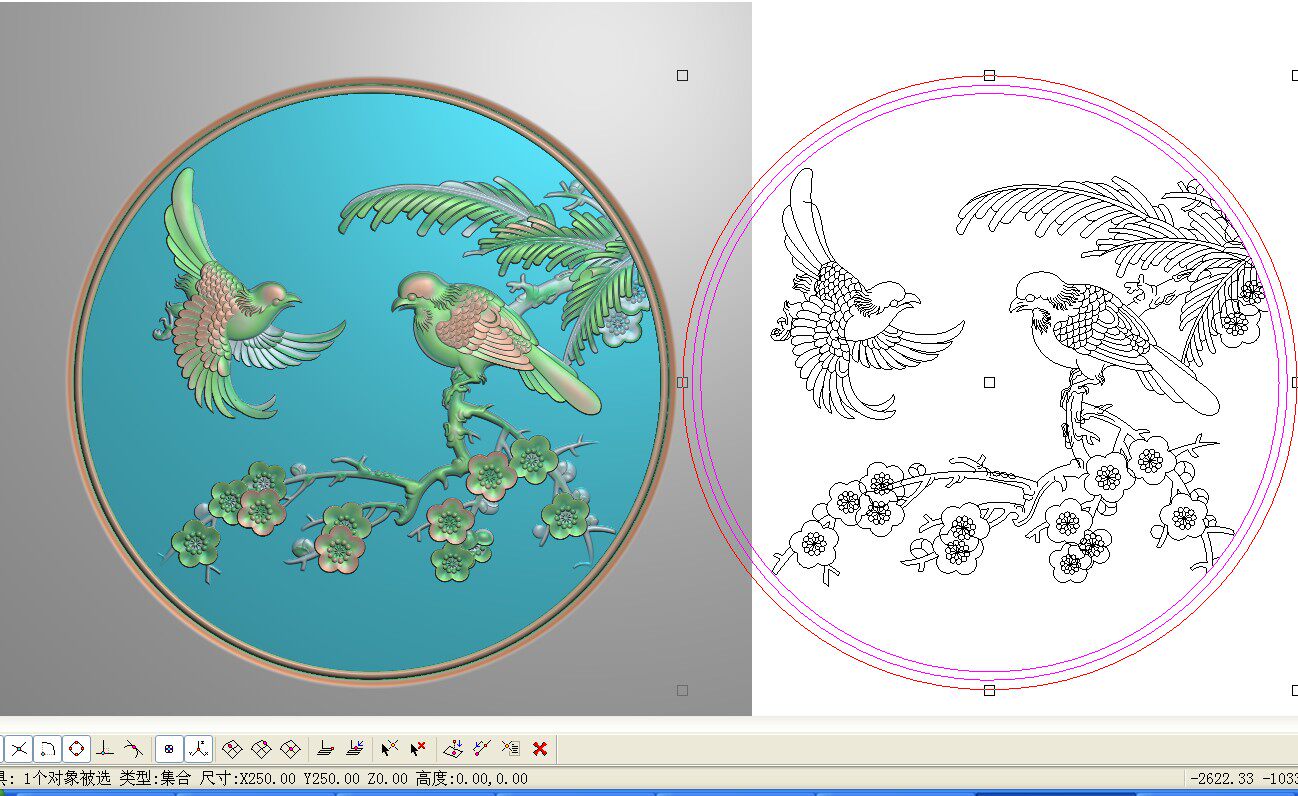Image resolution: width=1298 pixels, height=796 pixels.
Task: Click the diamond with blue down-arrow icon
Action: [x=453, y=748]
